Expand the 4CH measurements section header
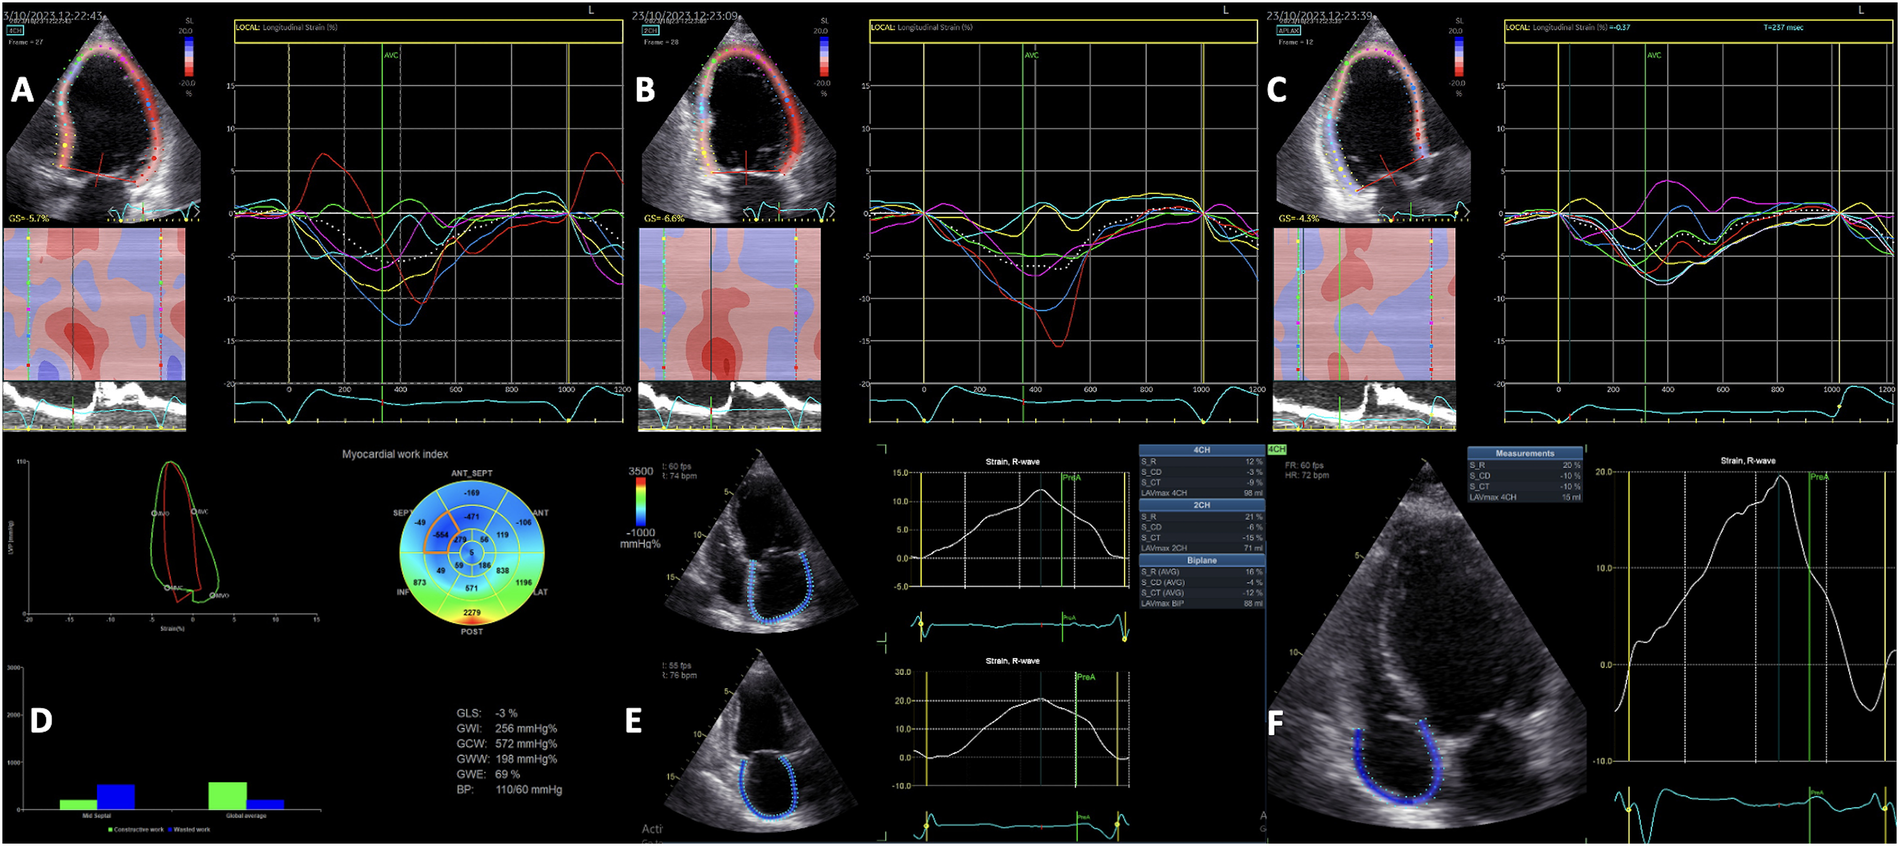The height and width of the screenshot is (846, 1900). [x=1201, y=450]
